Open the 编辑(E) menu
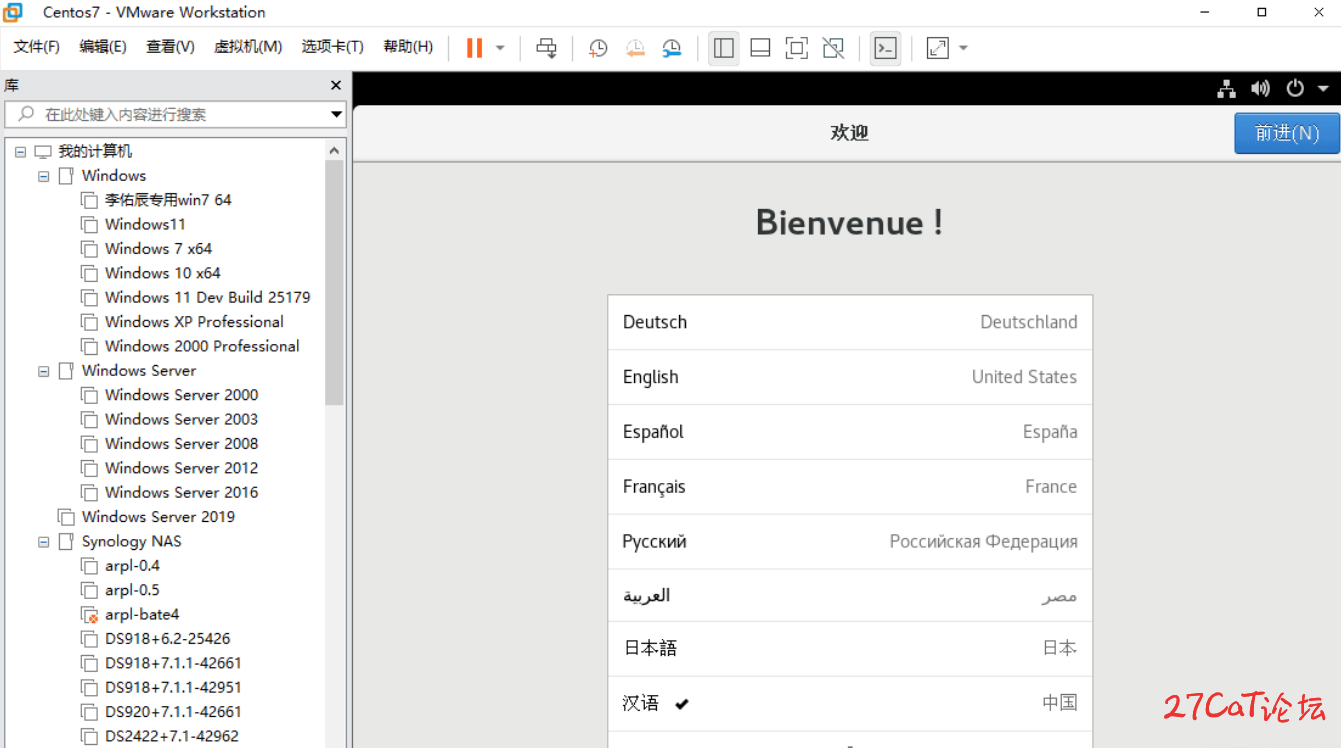The image size is (1341, 748). (103, 47)
